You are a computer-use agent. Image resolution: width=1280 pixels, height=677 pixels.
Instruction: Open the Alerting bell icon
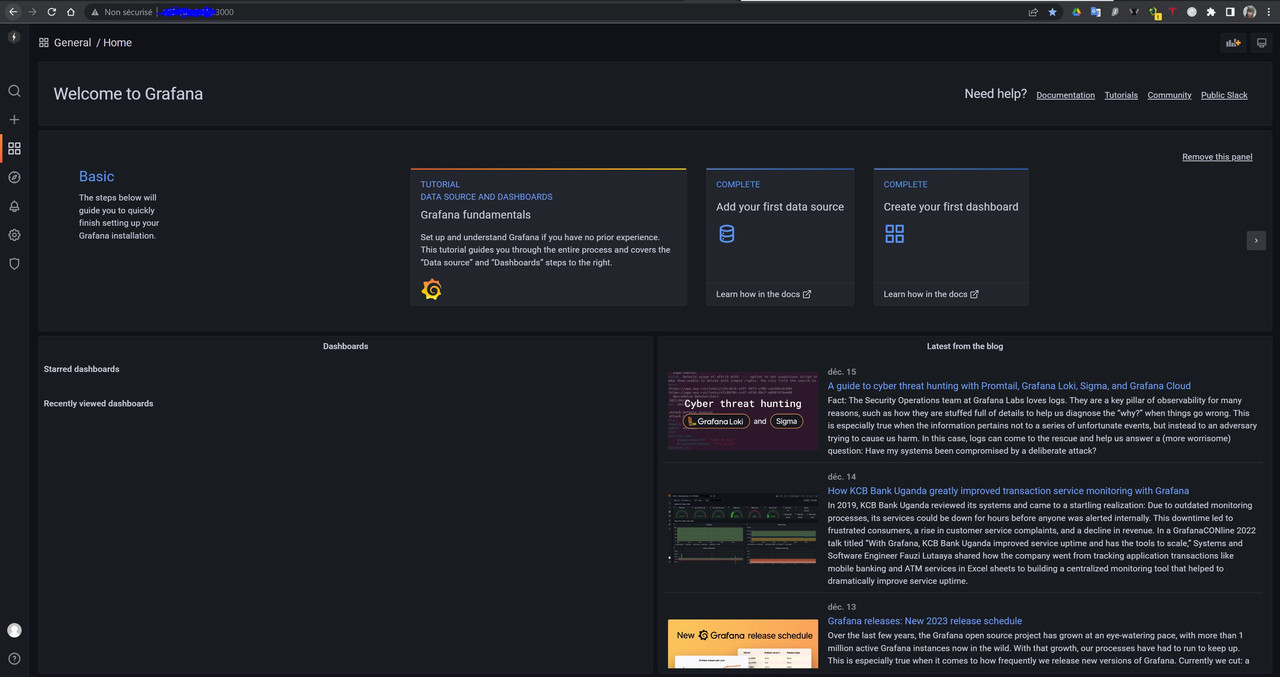coord(14,207)
